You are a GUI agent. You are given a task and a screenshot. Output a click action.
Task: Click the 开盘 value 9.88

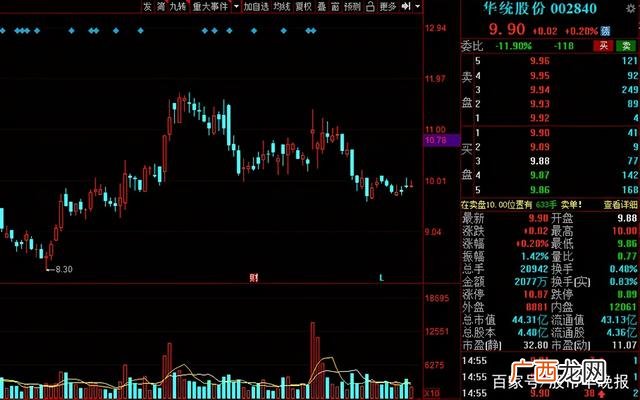(627, 218)
